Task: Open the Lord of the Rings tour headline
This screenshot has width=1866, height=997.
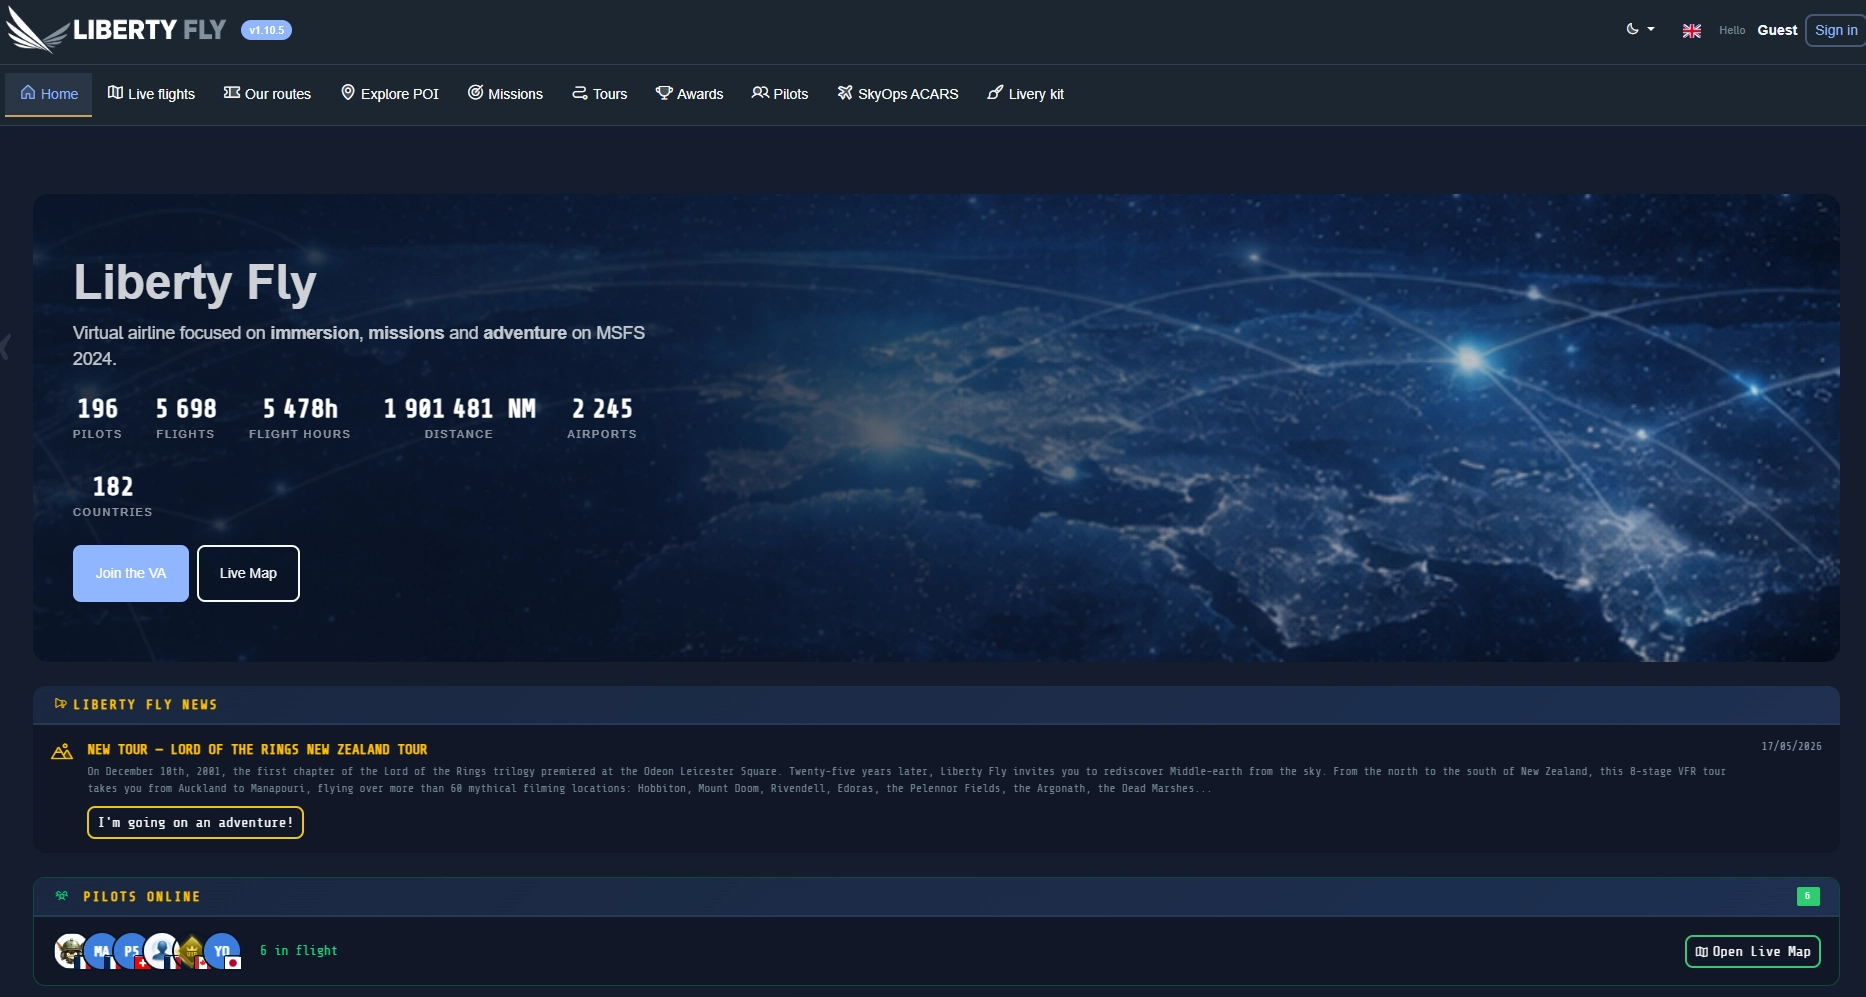Action: [257, 750]
